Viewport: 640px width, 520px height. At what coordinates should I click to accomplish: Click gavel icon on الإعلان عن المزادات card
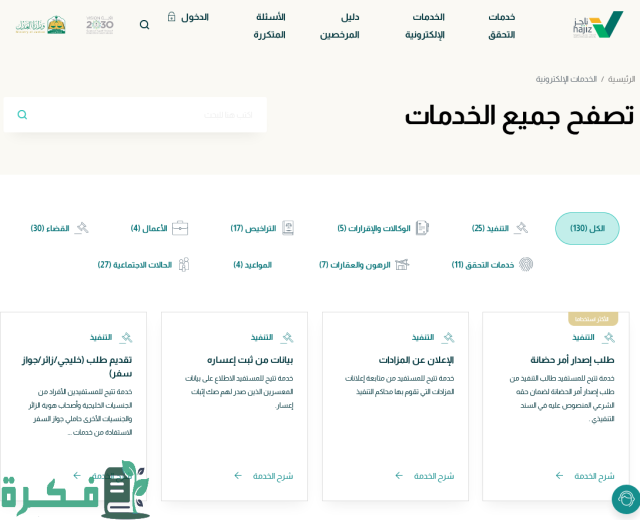pyautogui.click(x=448, y=338)
